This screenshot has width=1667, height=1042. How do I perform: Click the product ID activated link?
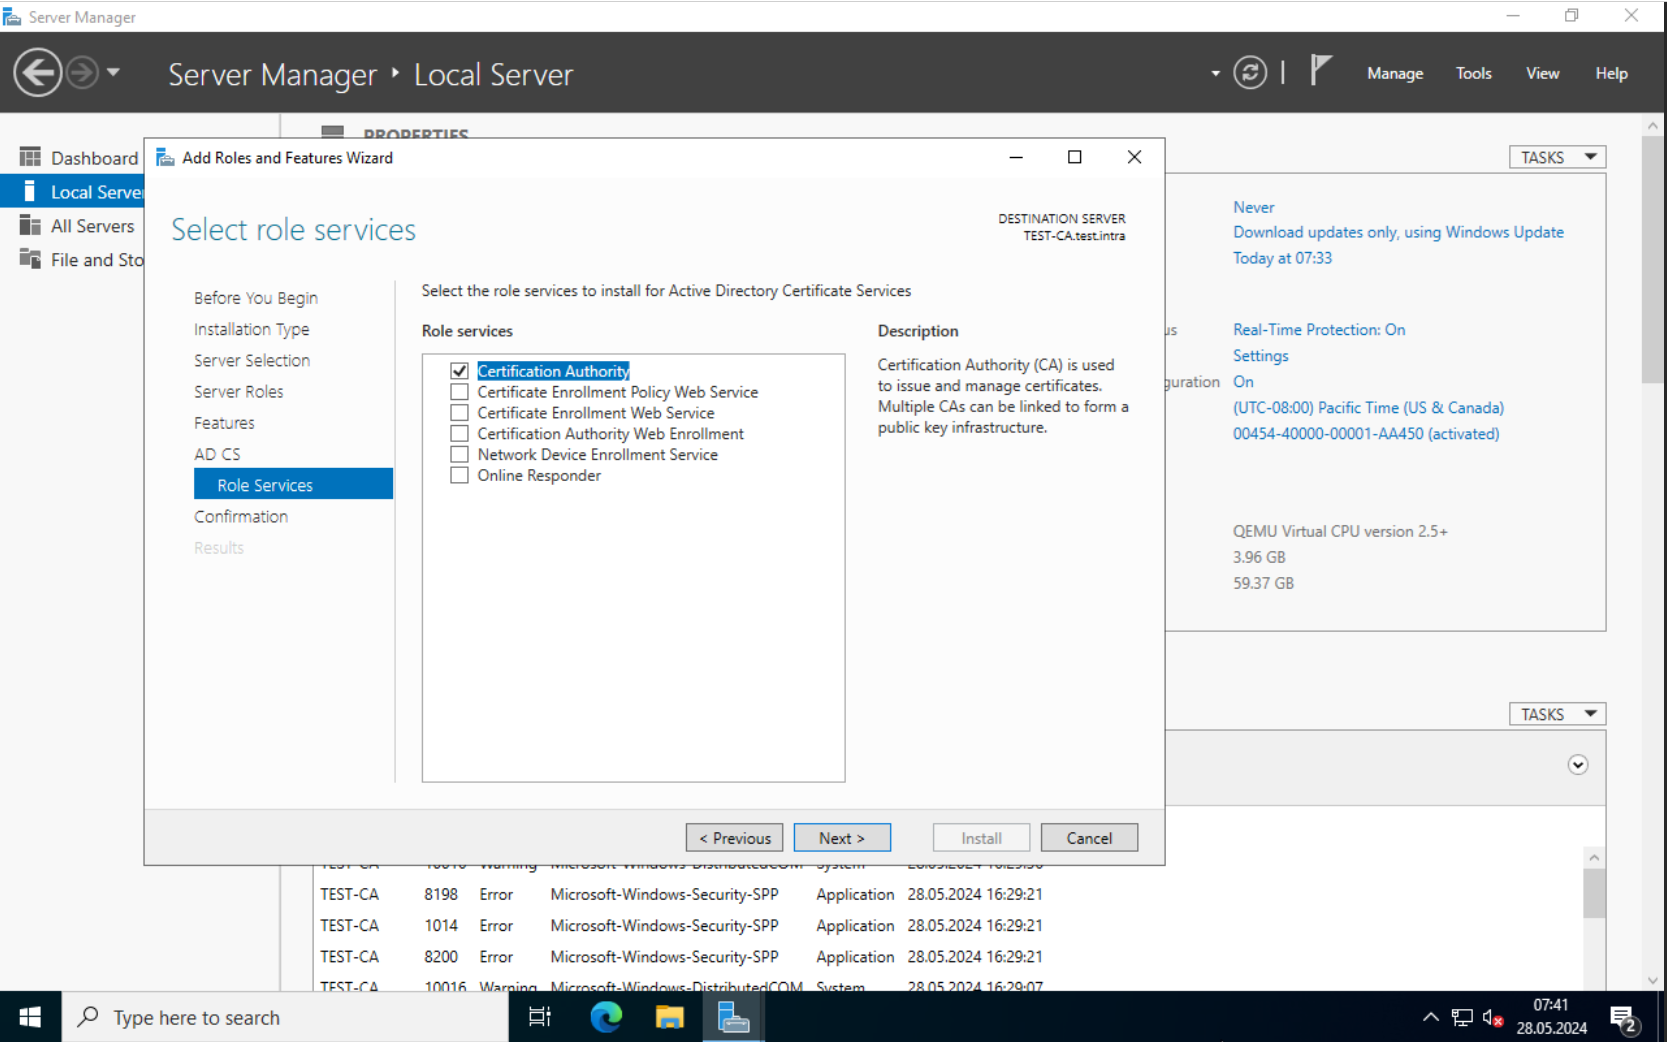click(1366, 434)
